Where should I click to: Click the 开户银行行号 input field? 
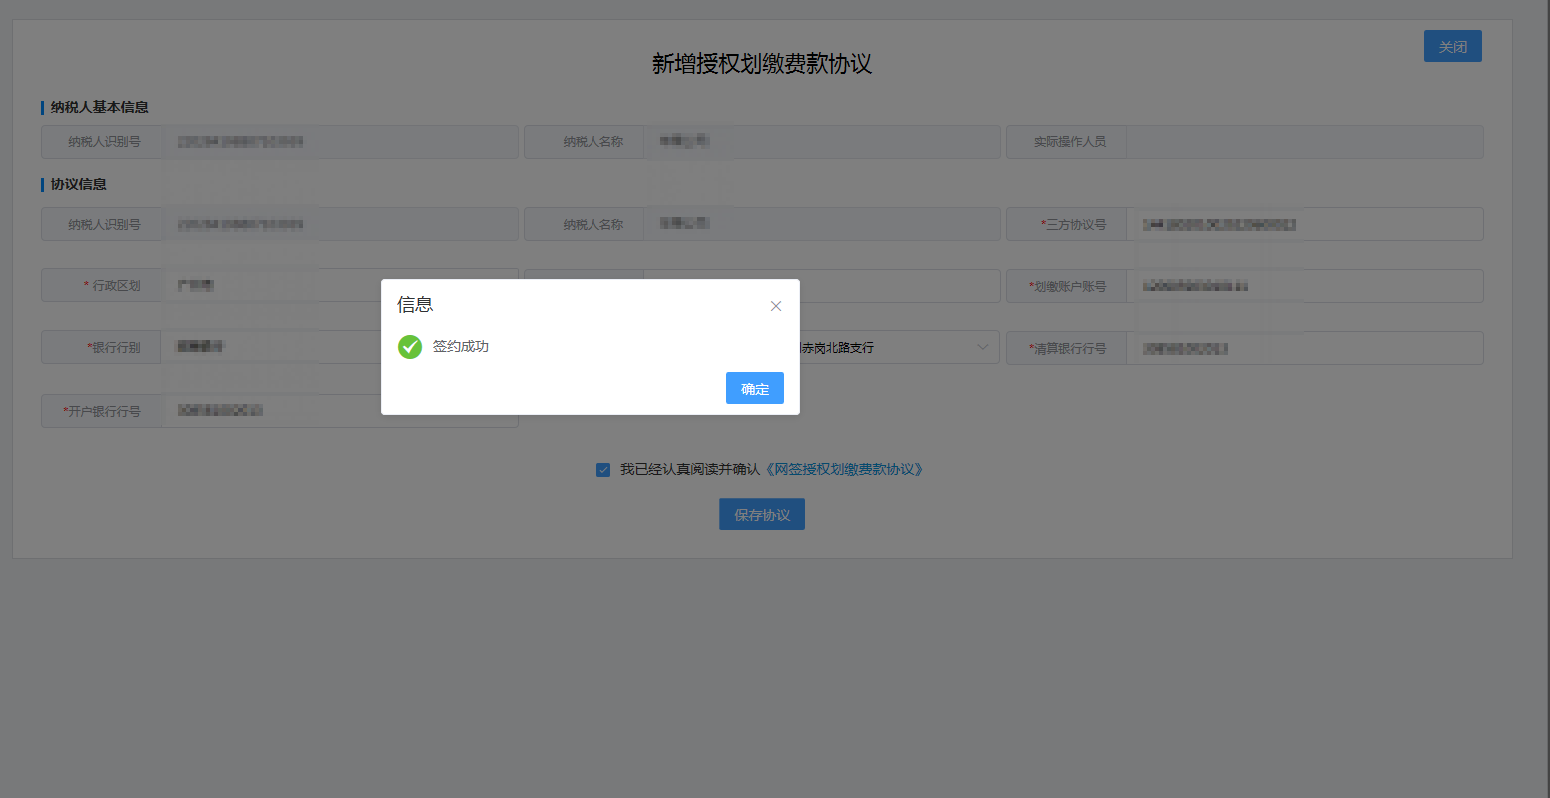(x=340, y=411)
